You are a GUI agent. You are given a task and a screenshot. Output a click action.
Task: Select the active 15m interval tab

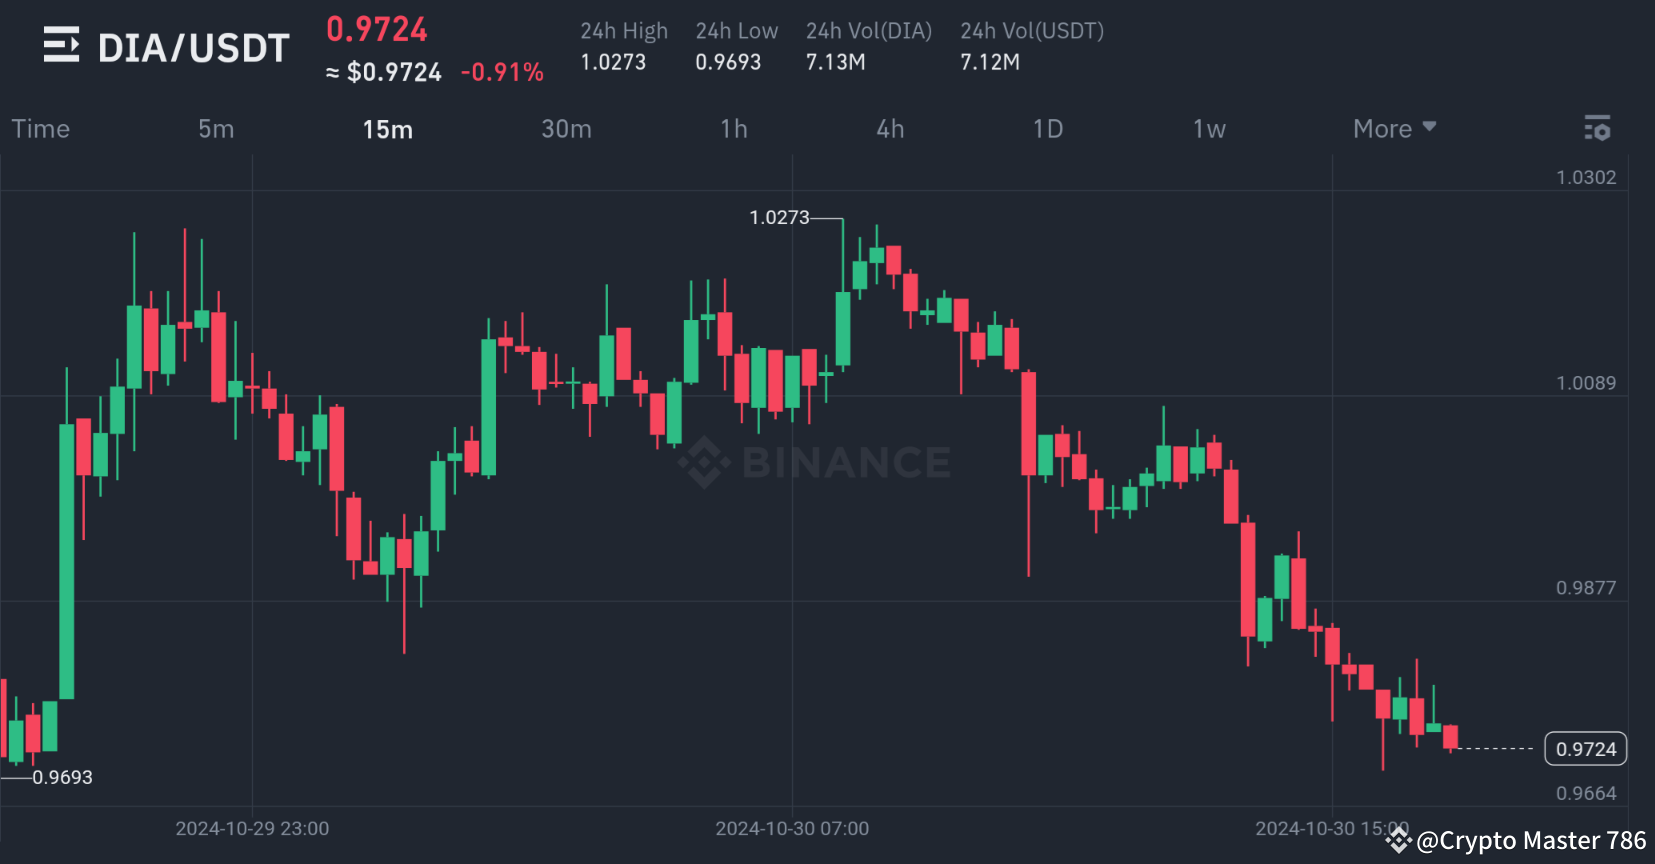[387, 128]
